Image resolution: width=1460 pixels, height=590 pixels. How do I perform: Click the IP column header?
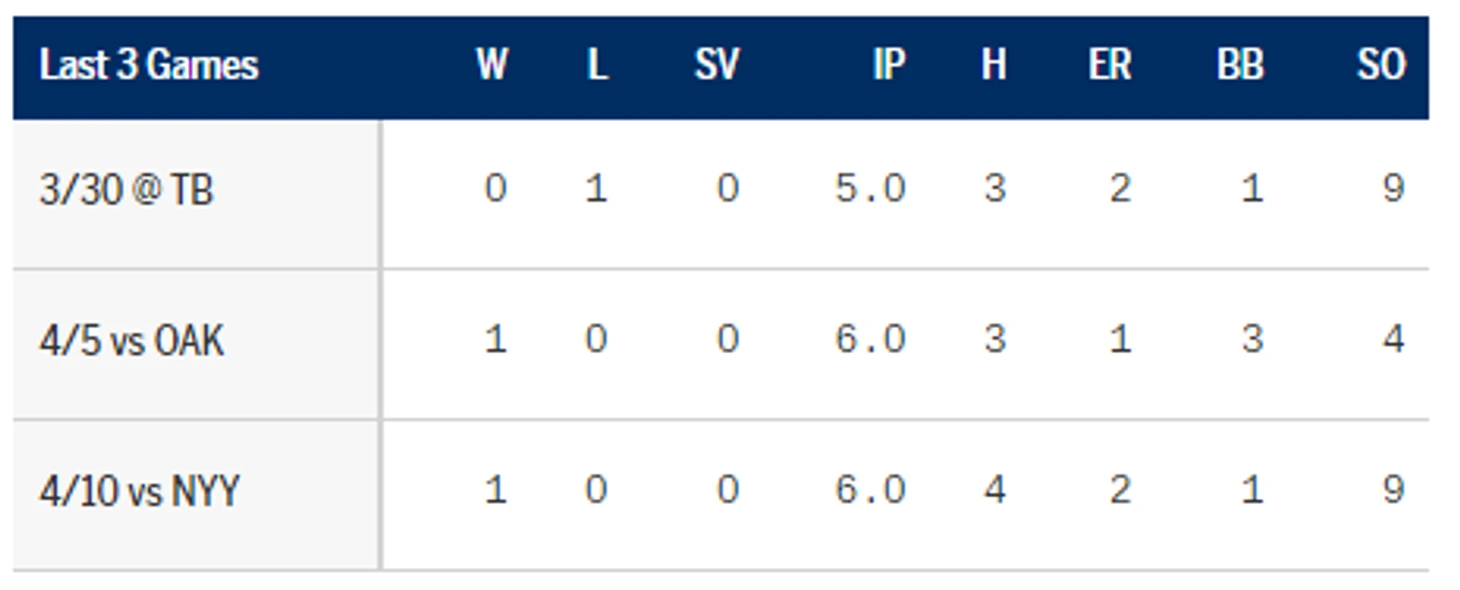(889, 65)
